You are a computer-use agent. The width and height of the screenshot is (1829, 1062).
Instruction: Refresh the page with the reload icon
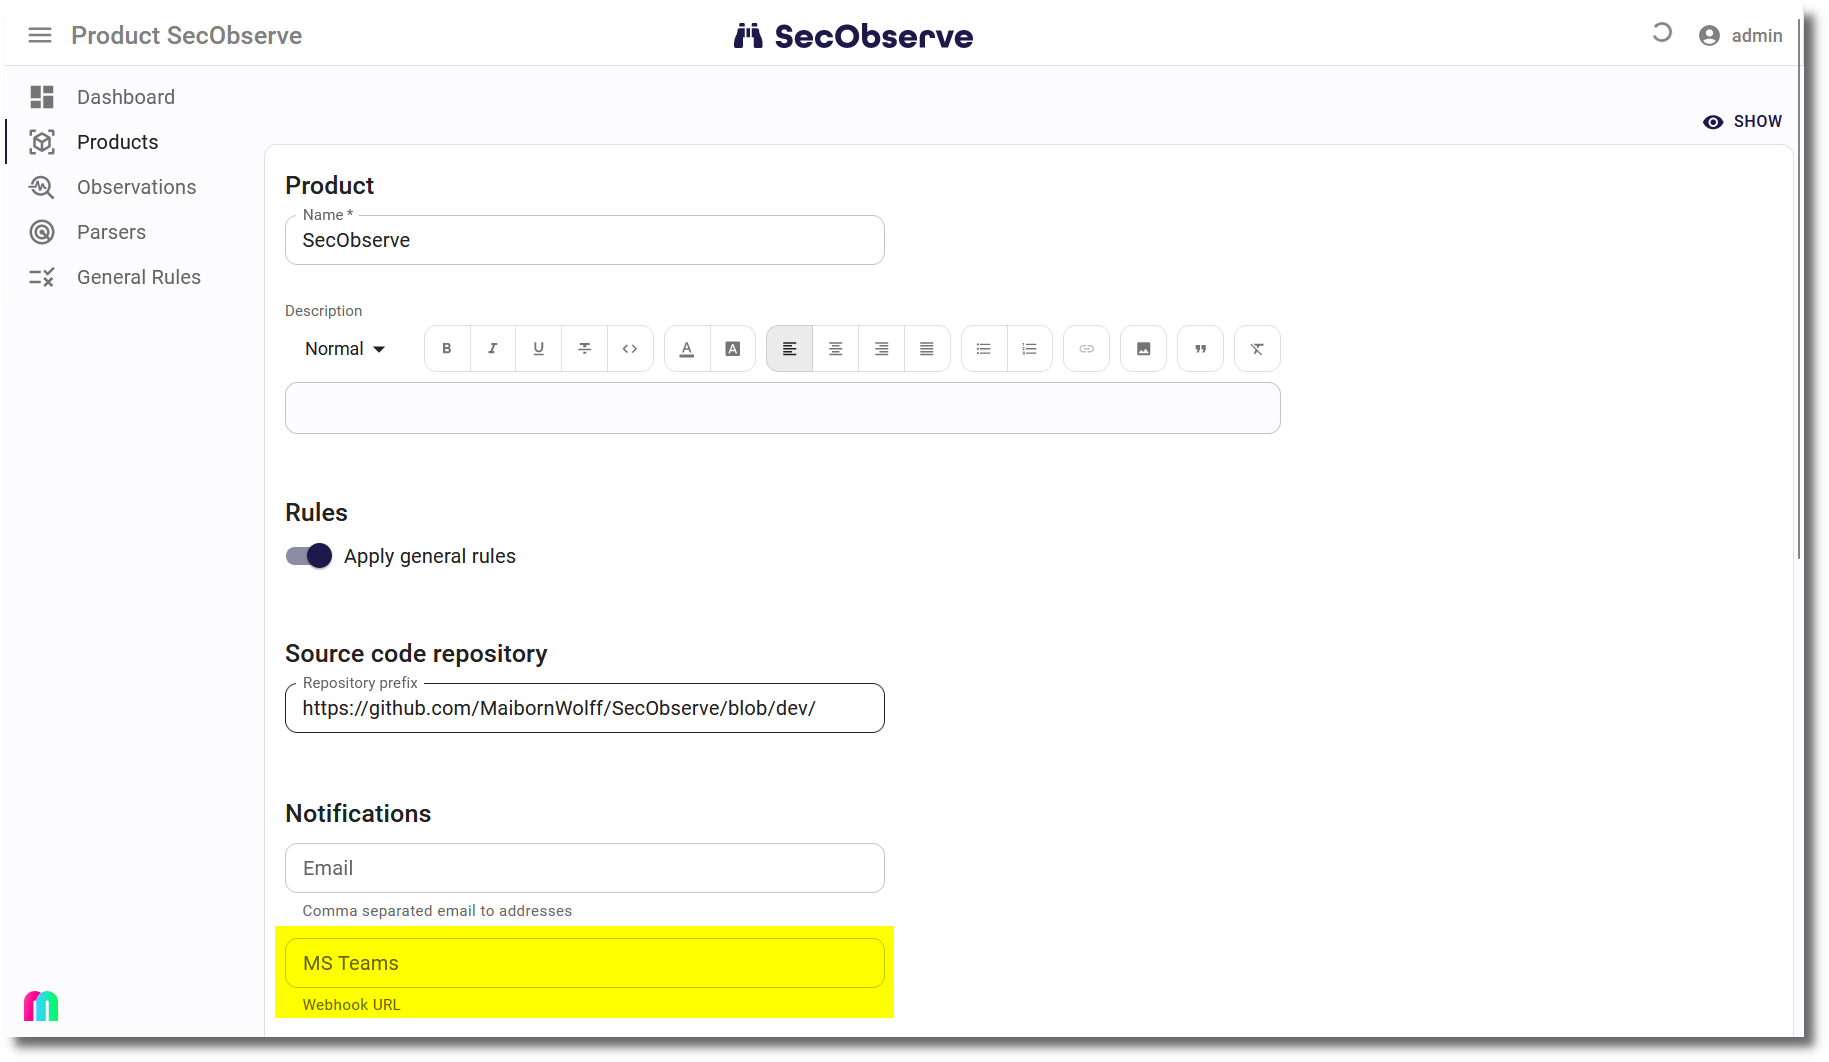click(1662, 33)
